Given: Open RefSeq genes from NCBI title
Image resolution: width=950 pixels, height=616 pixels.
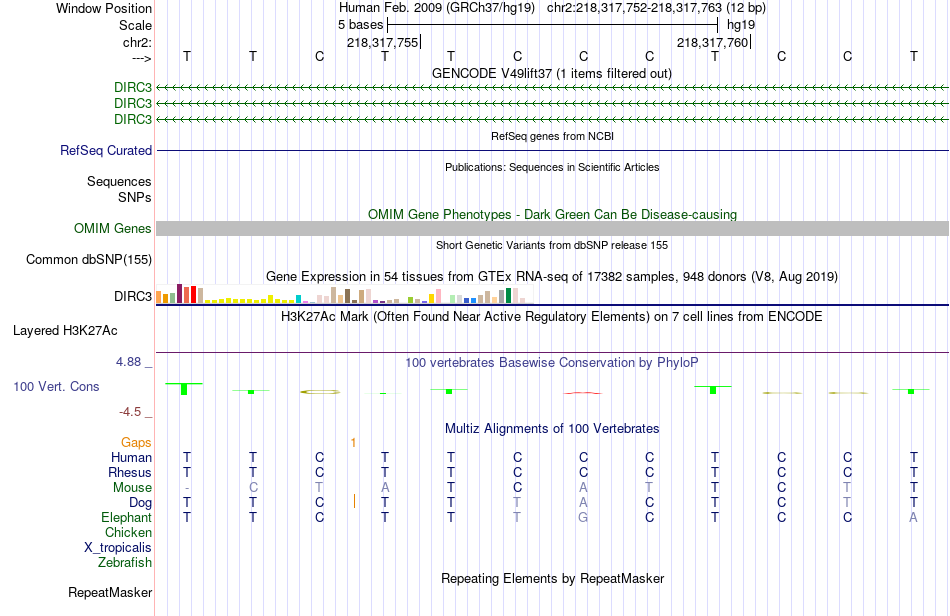Looking at the screenshot, I should click(x=552, y=136).
